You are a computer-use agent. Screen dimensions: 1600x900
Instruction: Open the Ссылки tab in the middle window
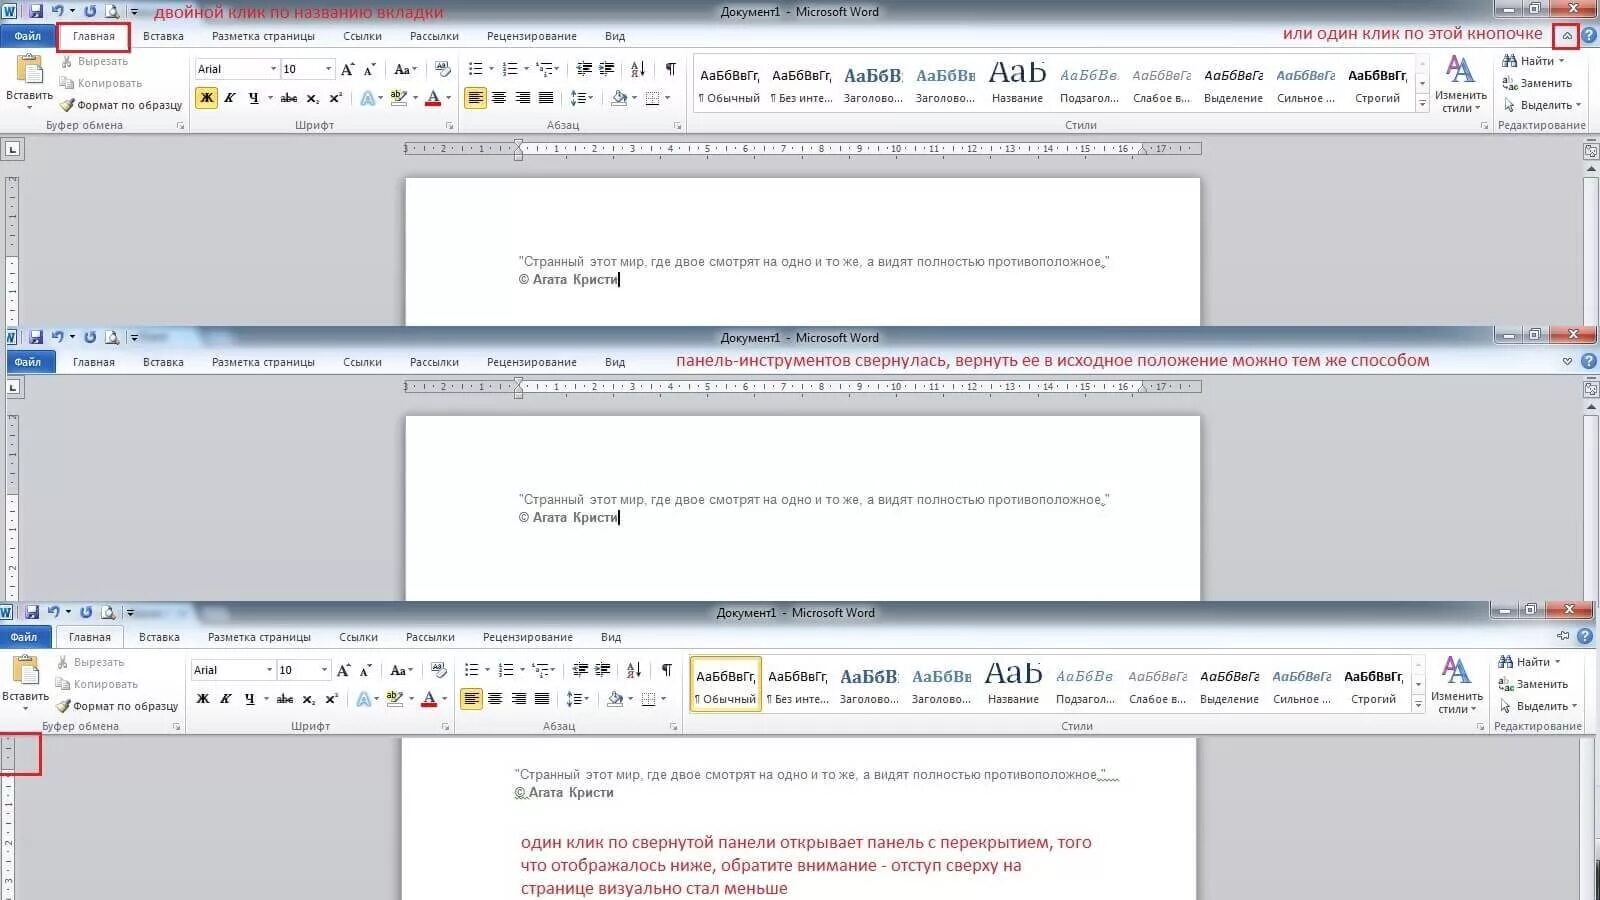362,362
